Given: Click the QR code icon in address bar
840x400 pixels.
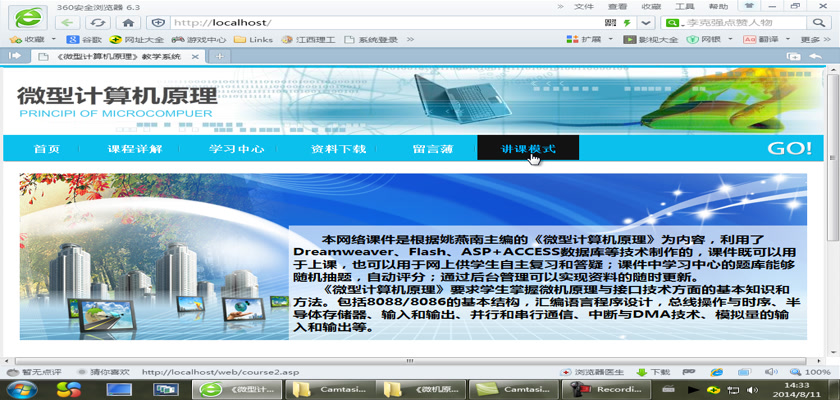Looking at the screenshot, I should (x=610, y=22).
